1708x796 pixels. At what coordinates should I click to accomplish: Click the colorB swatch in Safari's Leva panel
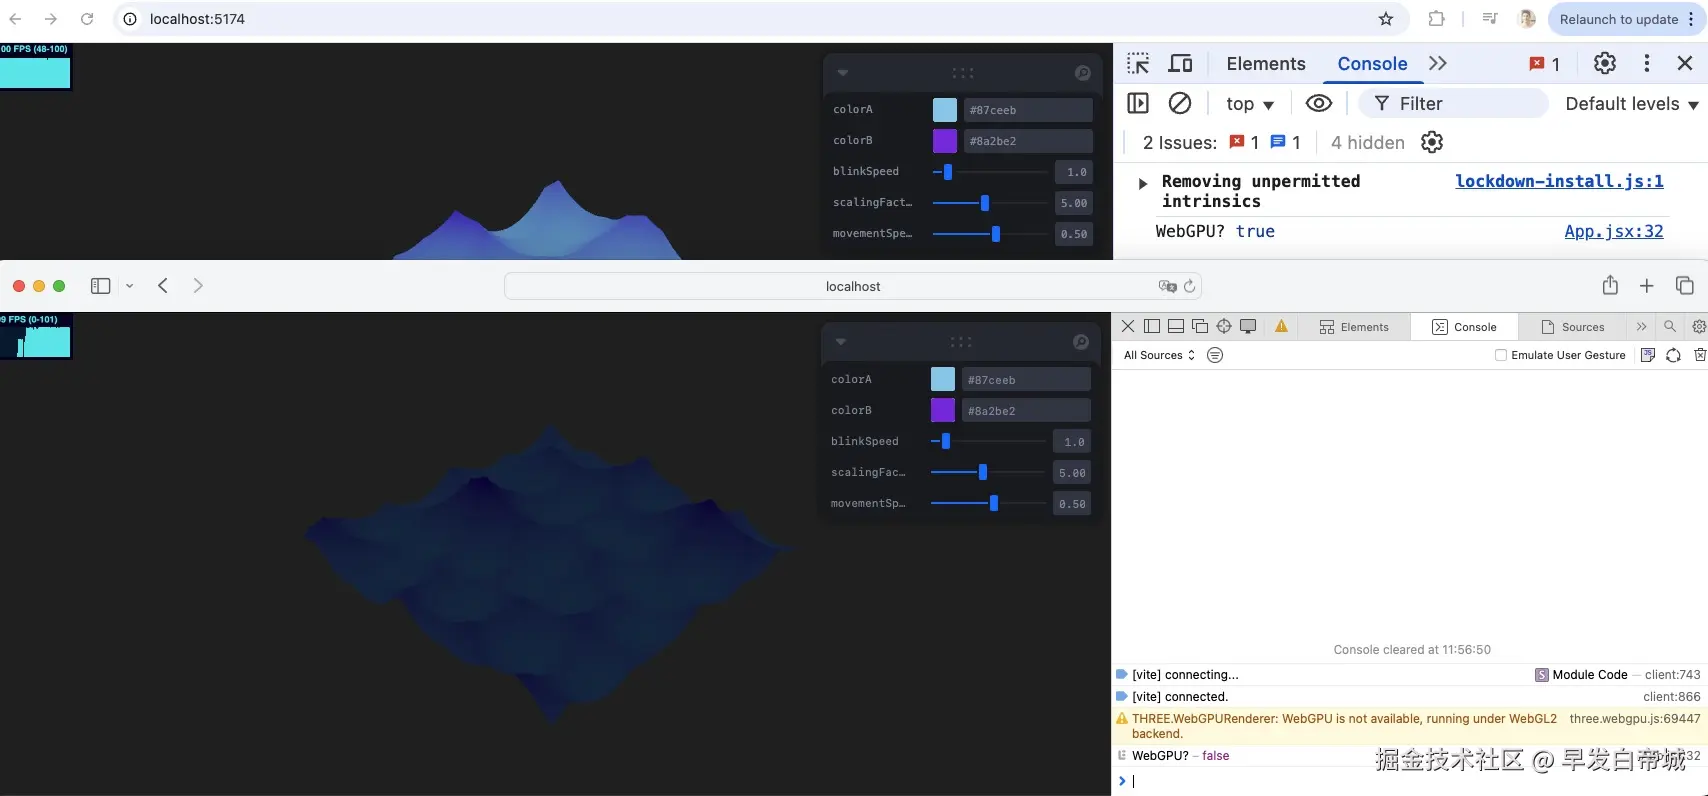(942, 410)
